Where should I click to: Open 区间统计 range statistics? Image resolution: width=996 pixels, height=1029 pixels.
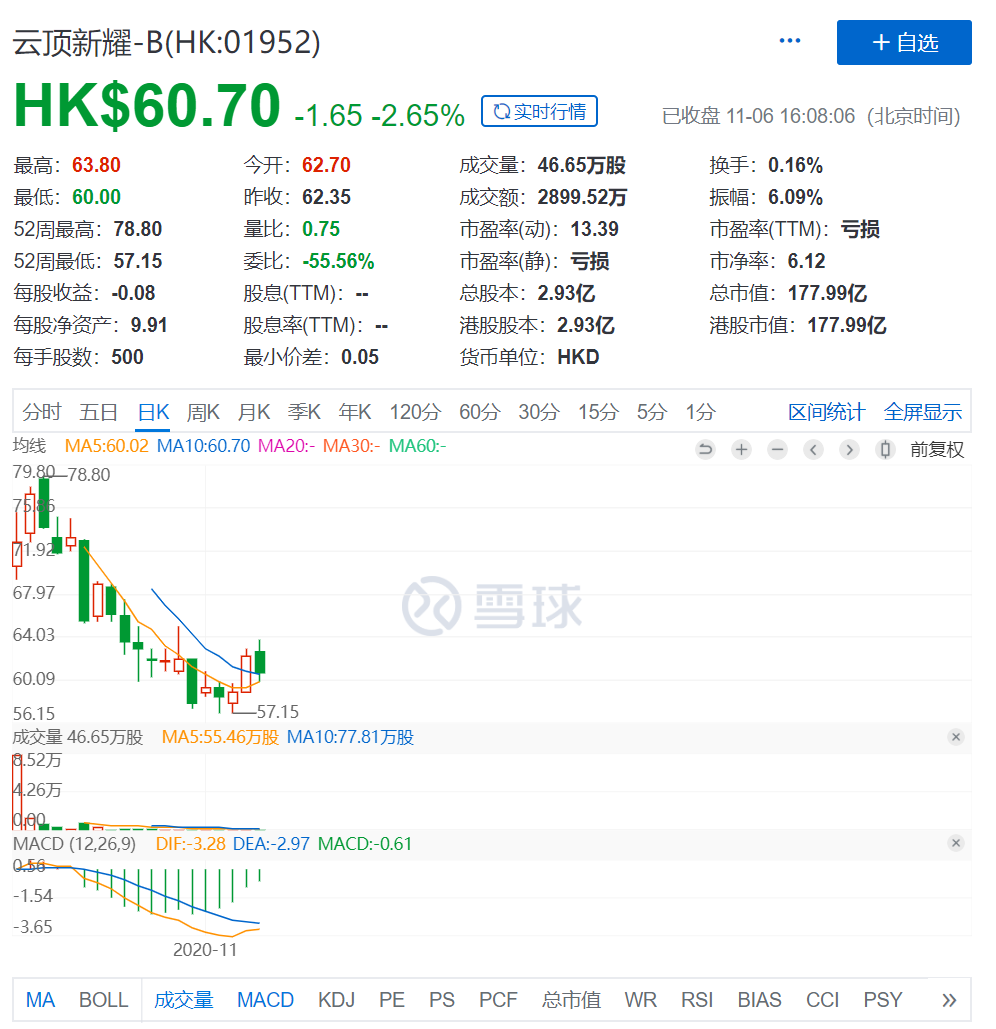(826, 412)
